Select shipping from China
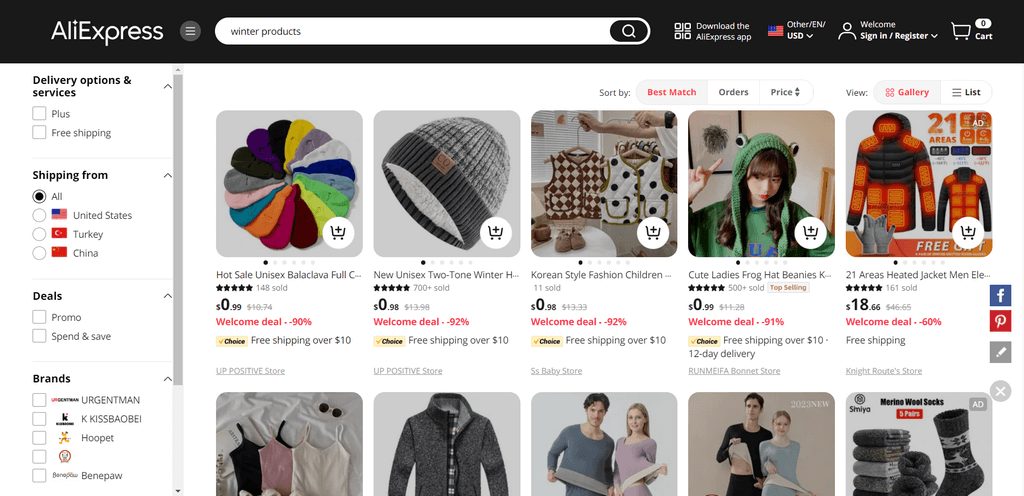Image resolution: width=1024 pixels, height=496 pixels. (x=39, y=253)
